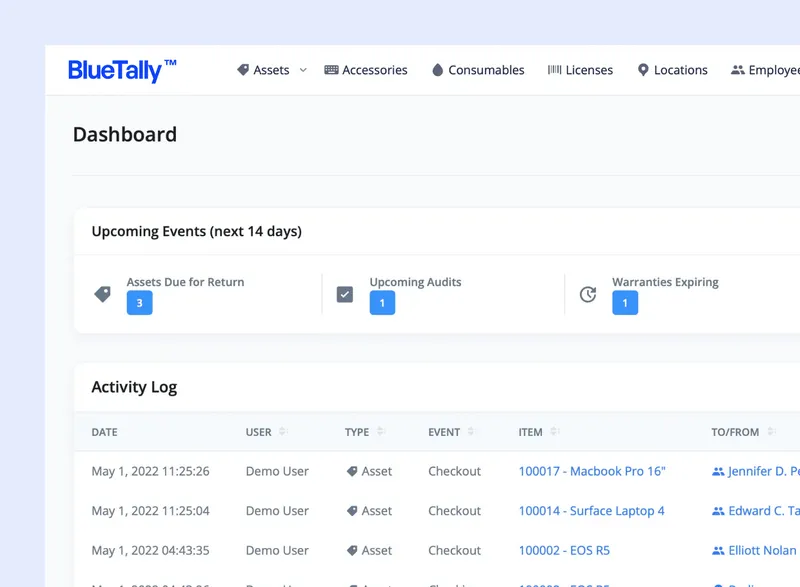Click the Assets Due for Return tag icon

(103, 294)
